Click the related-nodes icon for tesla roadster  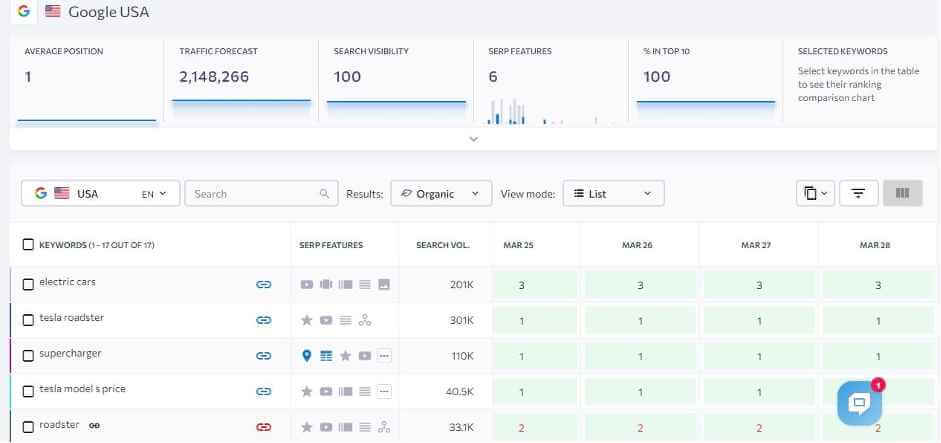tap(364, 320)
